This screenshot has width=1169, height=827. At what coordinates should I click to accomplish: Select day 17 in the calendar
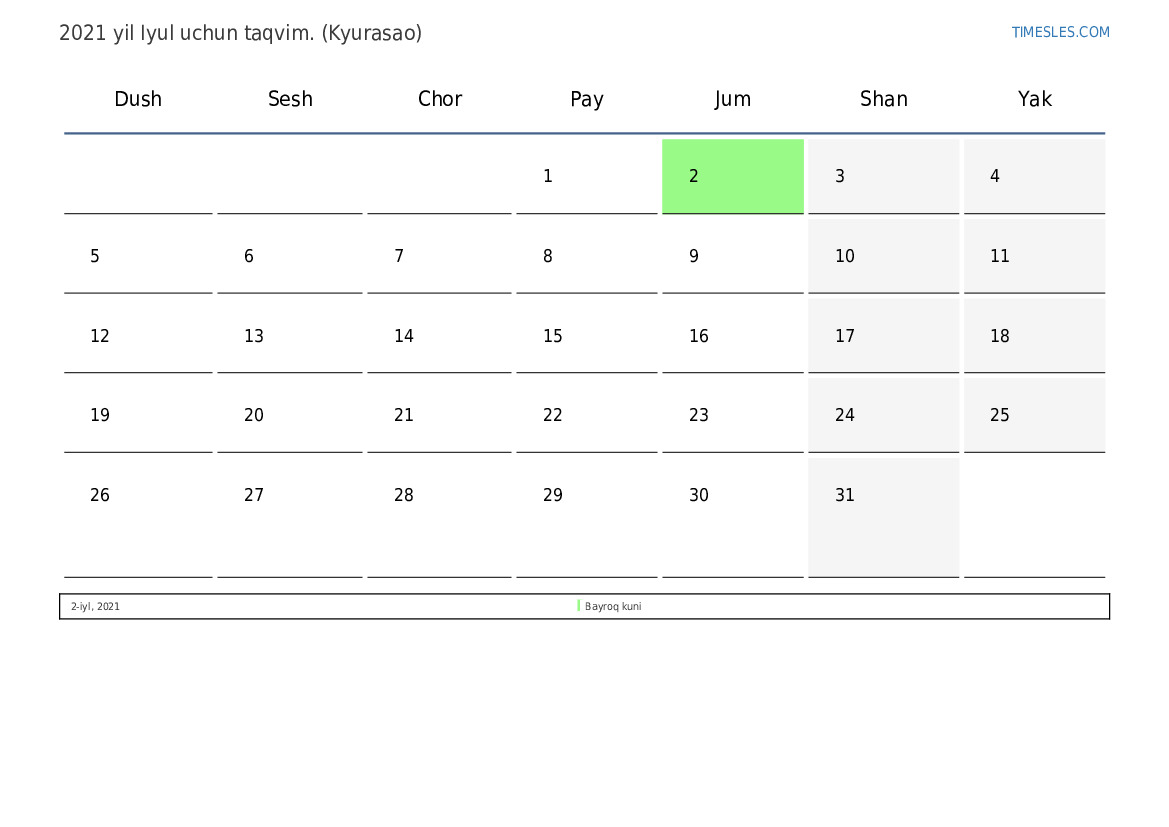(883, 336)
